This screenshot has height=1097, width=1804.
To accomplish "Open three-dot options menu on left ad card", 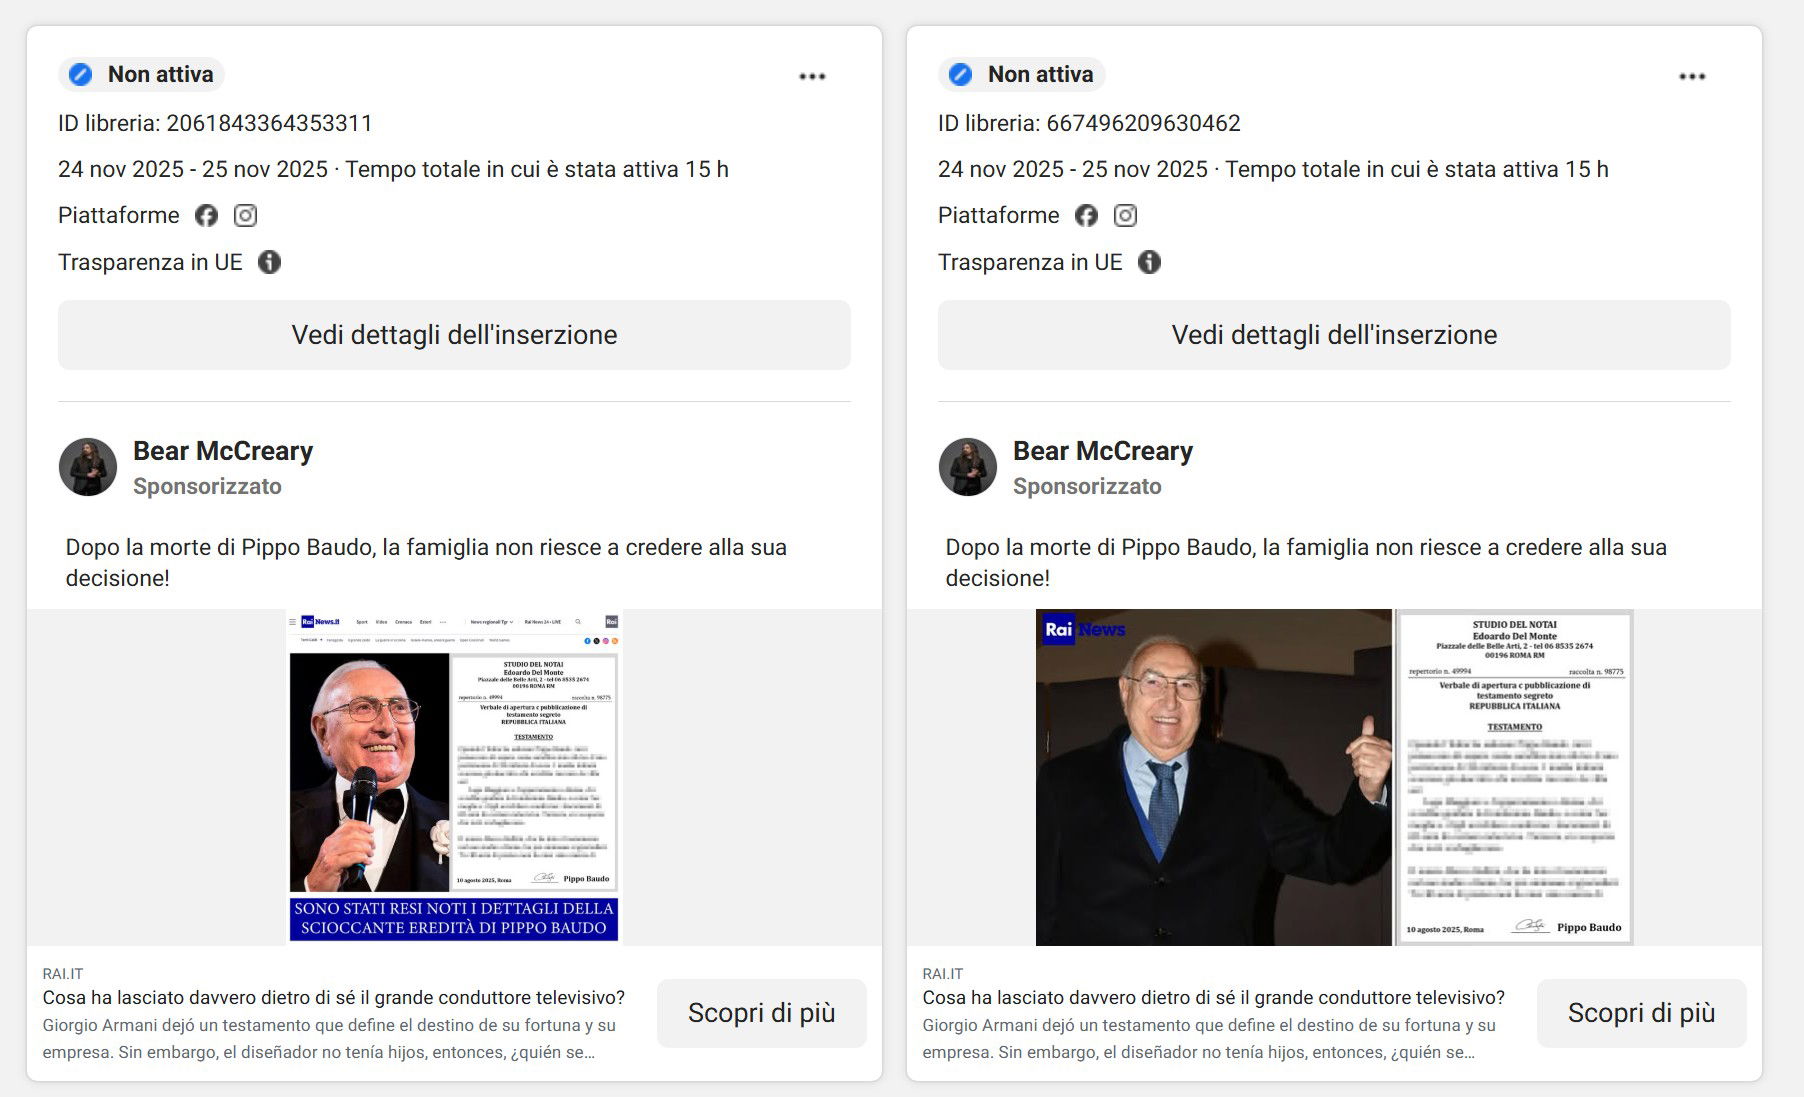I will pos(812,76).
